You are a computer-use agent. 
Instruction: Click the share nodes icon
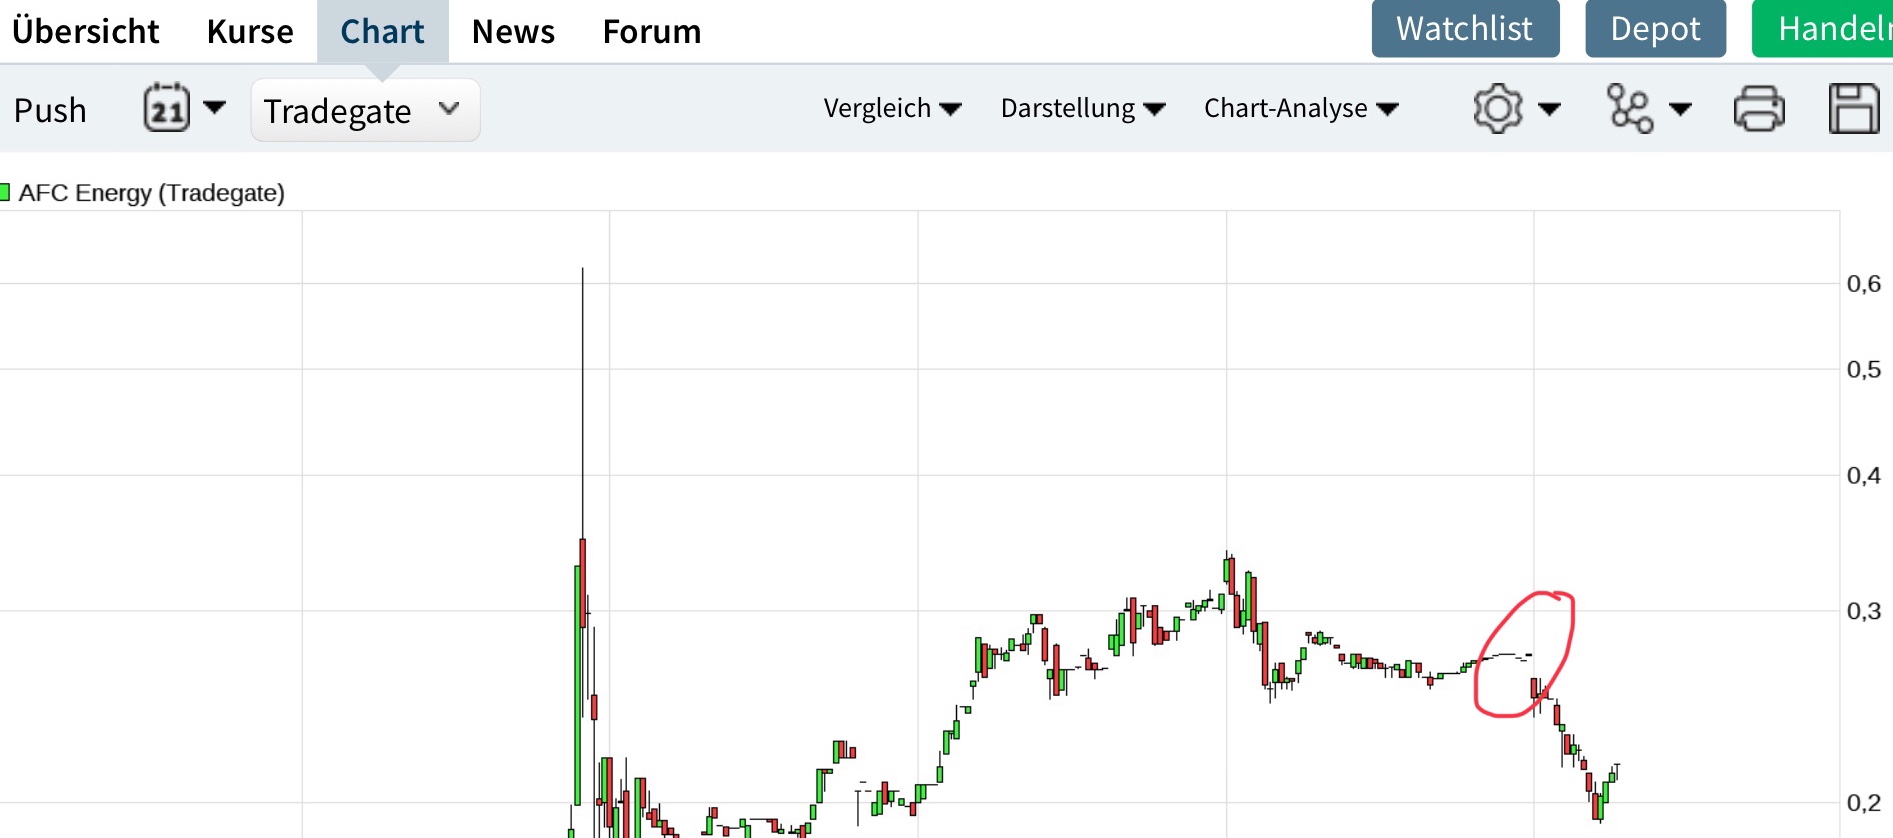pyautogui.click(x=1630, y=108)
